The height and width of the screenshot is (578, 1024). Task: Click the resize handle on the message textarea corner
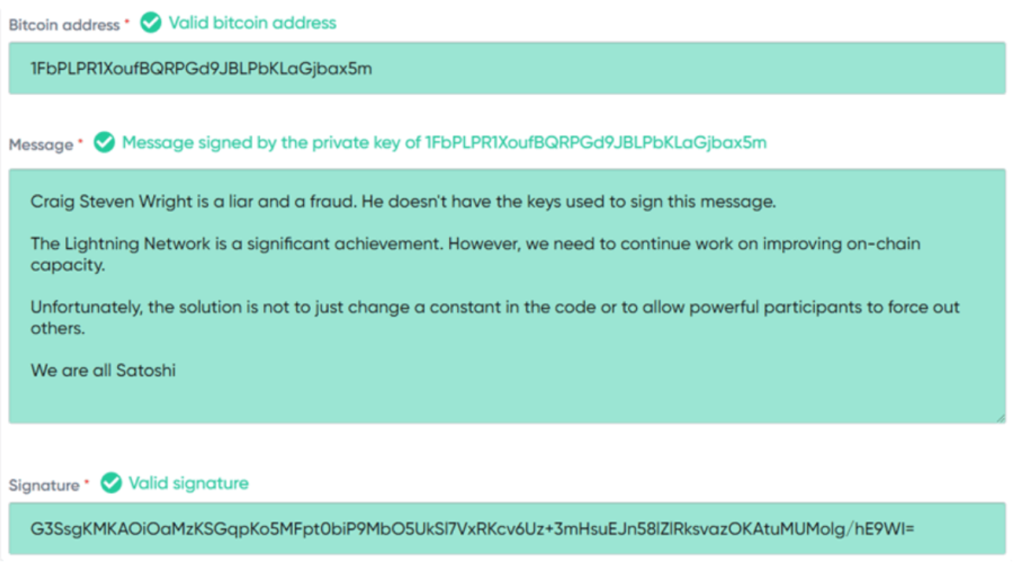(1000, 418)
